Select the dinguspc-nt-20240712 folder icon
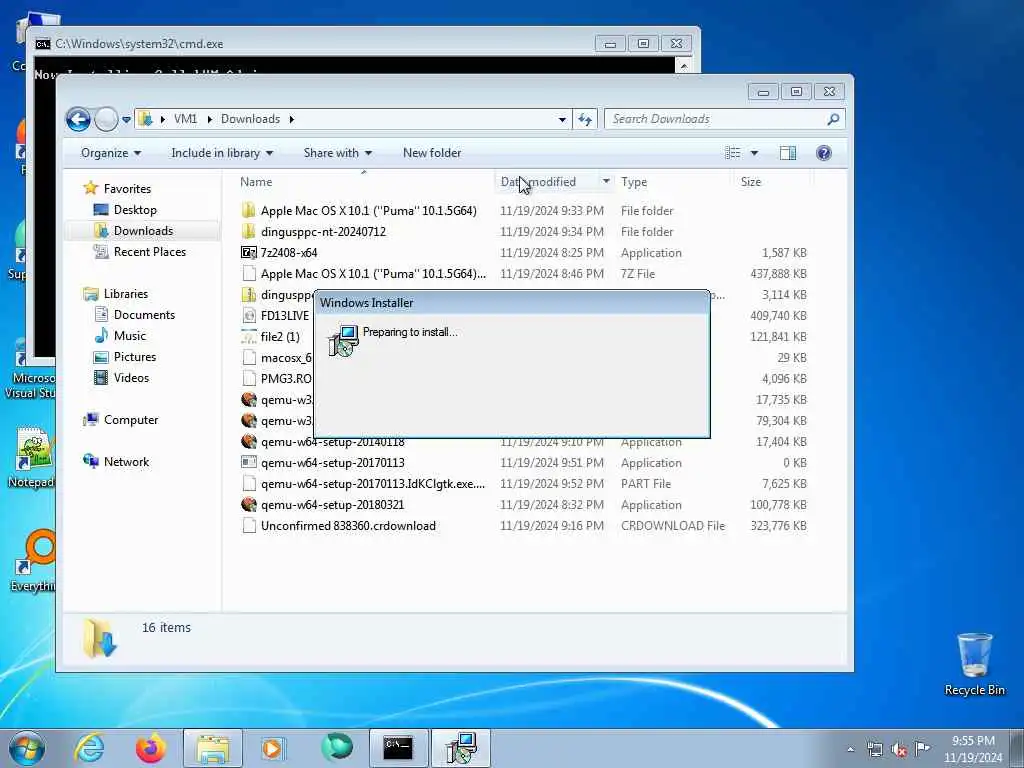The image size is (1024, 768). 248,231
